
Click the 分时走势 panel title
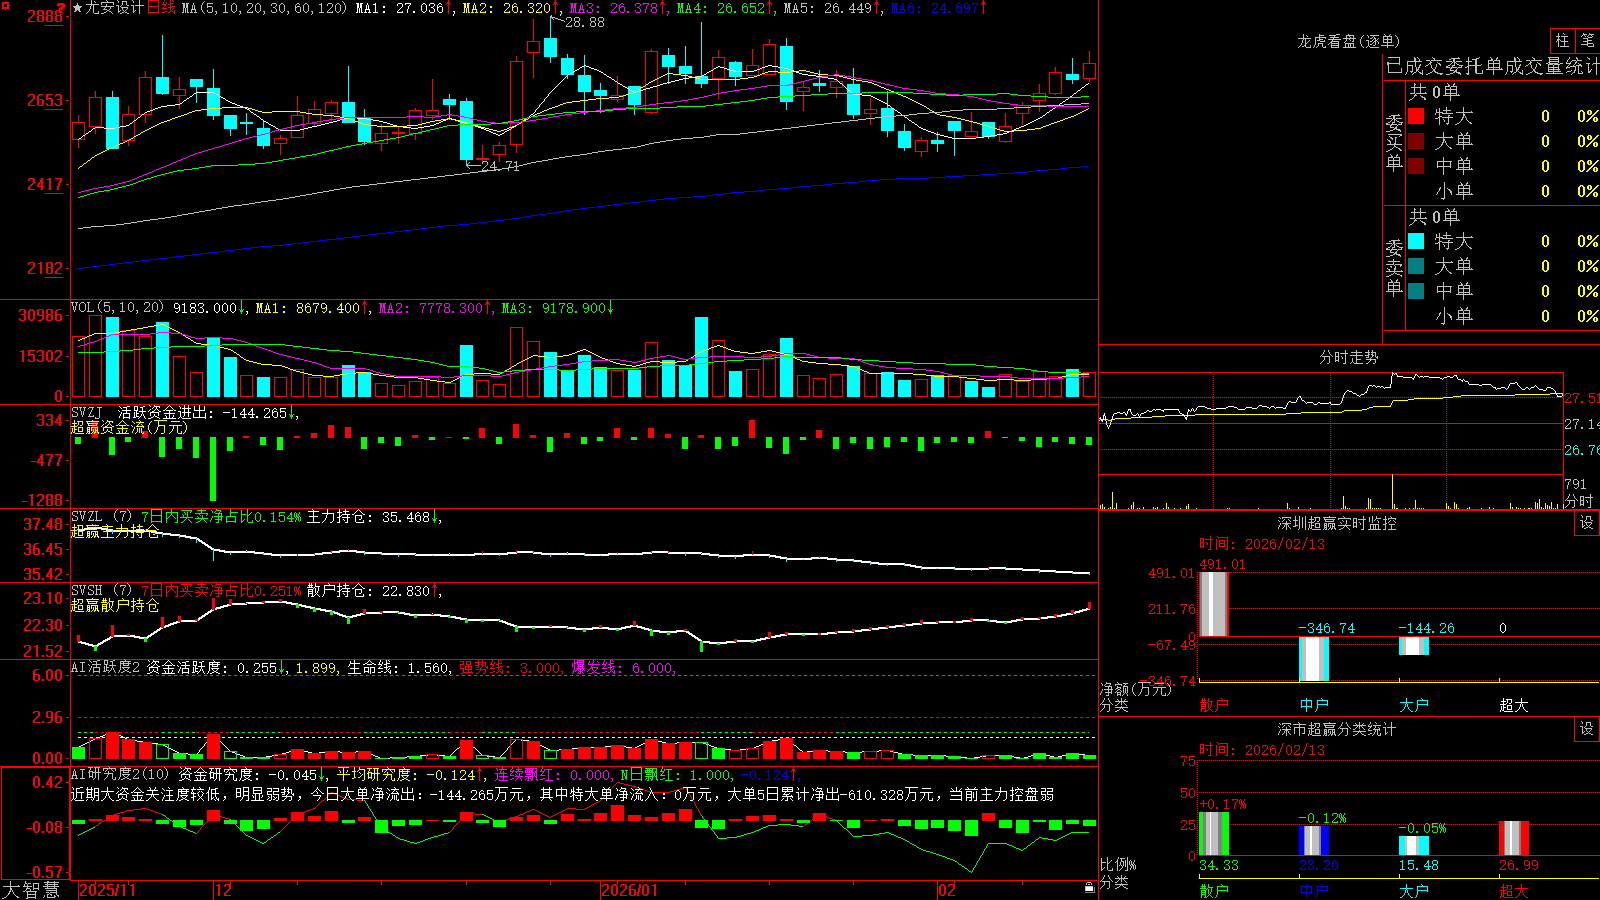tap(1348, 357)
